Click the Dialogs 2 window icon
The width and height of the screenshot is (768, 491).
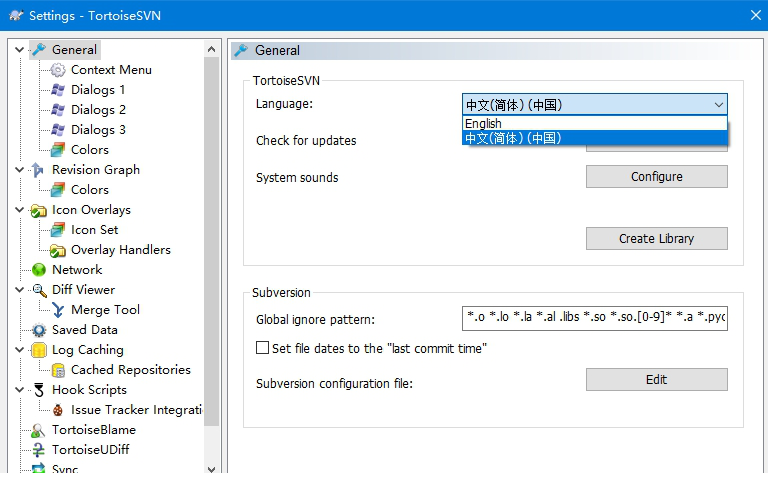click(58, 110)
